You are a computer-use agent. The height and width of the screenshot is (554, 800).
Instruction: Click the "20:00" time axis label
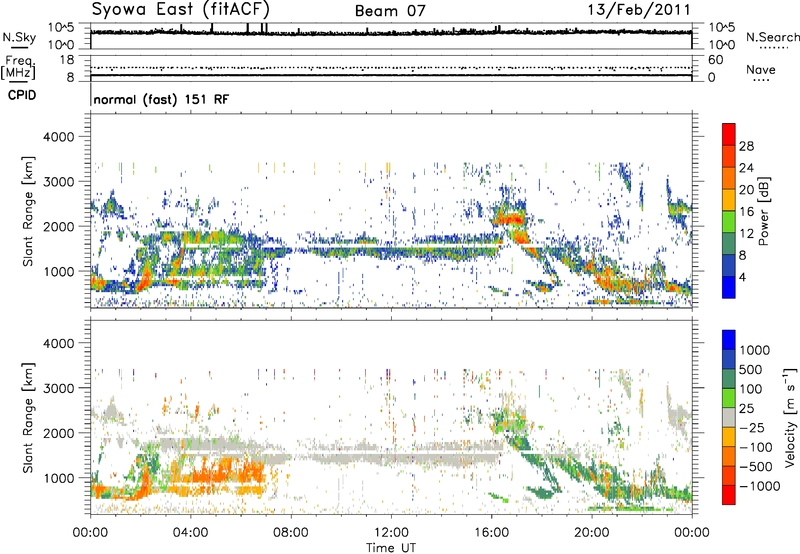(592, 533)
